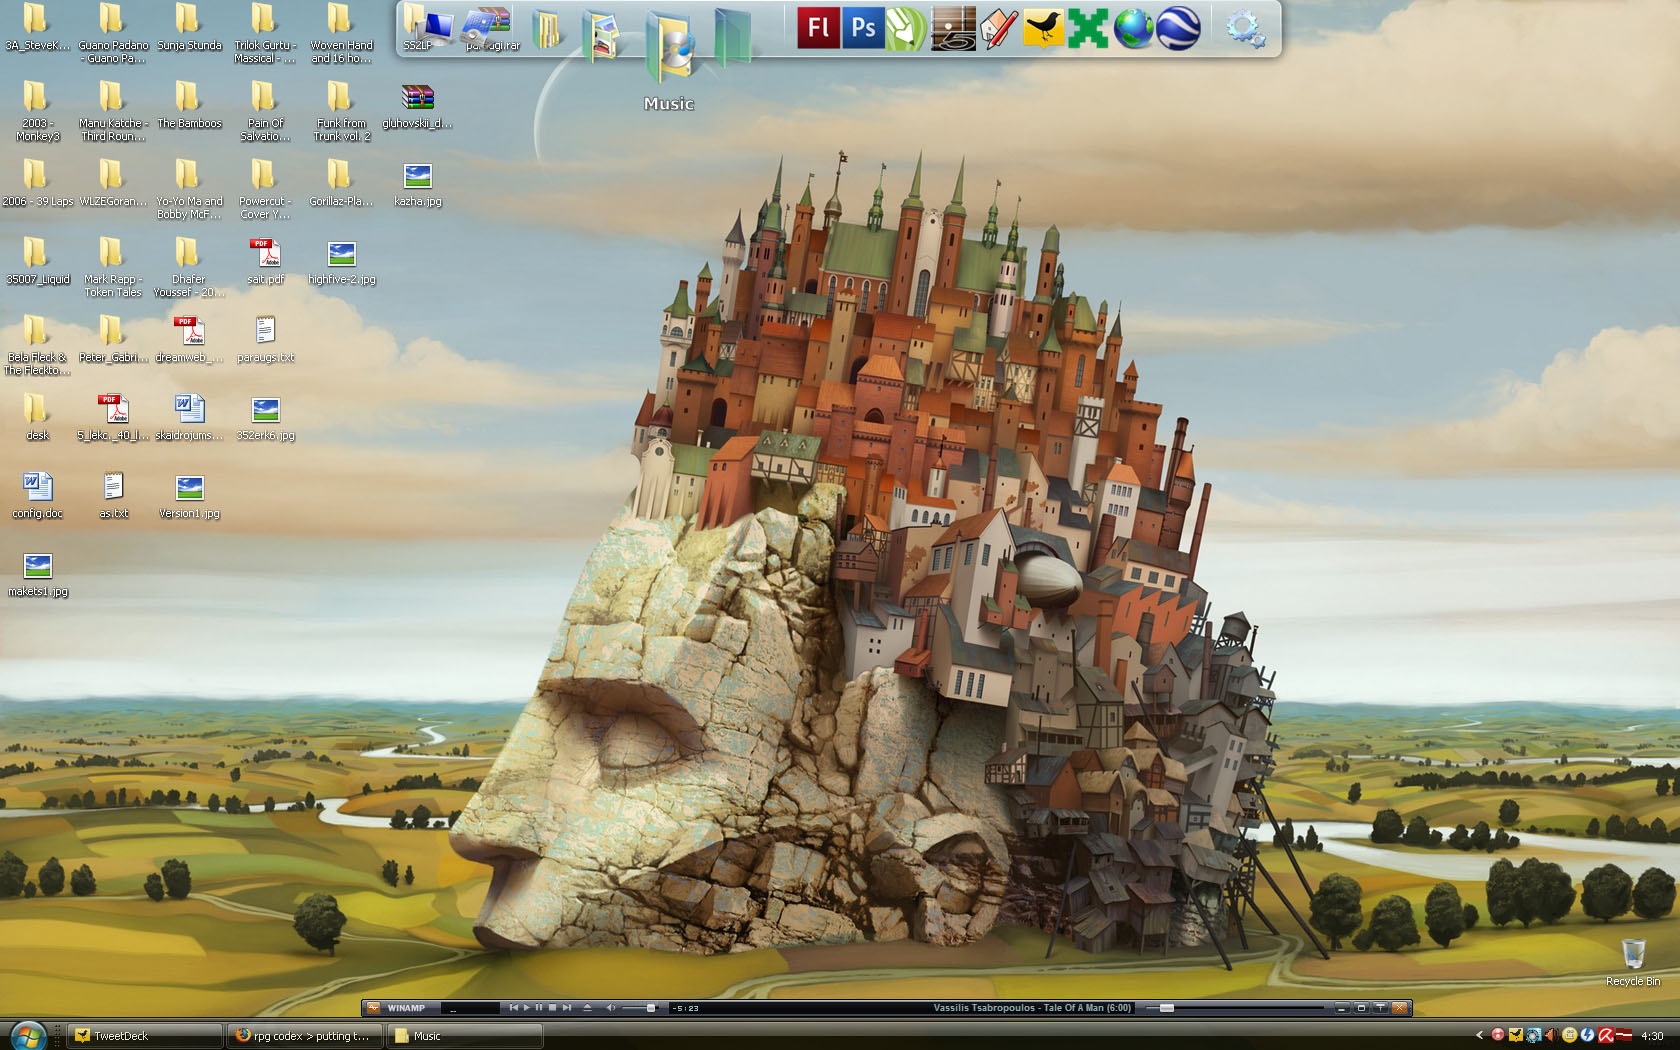Screen dimensions: 1680x1050
Task: Open Version1.jpg desktop image
Action: (x=189, y=496)
